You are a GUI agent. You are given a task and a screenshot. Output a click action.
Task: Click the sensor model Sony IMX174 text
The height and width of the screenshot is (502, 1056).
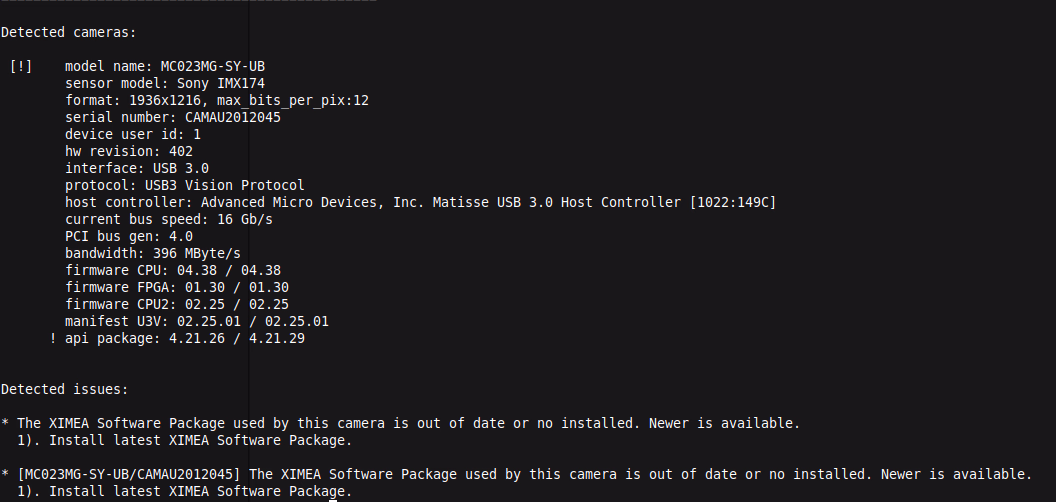221,83
